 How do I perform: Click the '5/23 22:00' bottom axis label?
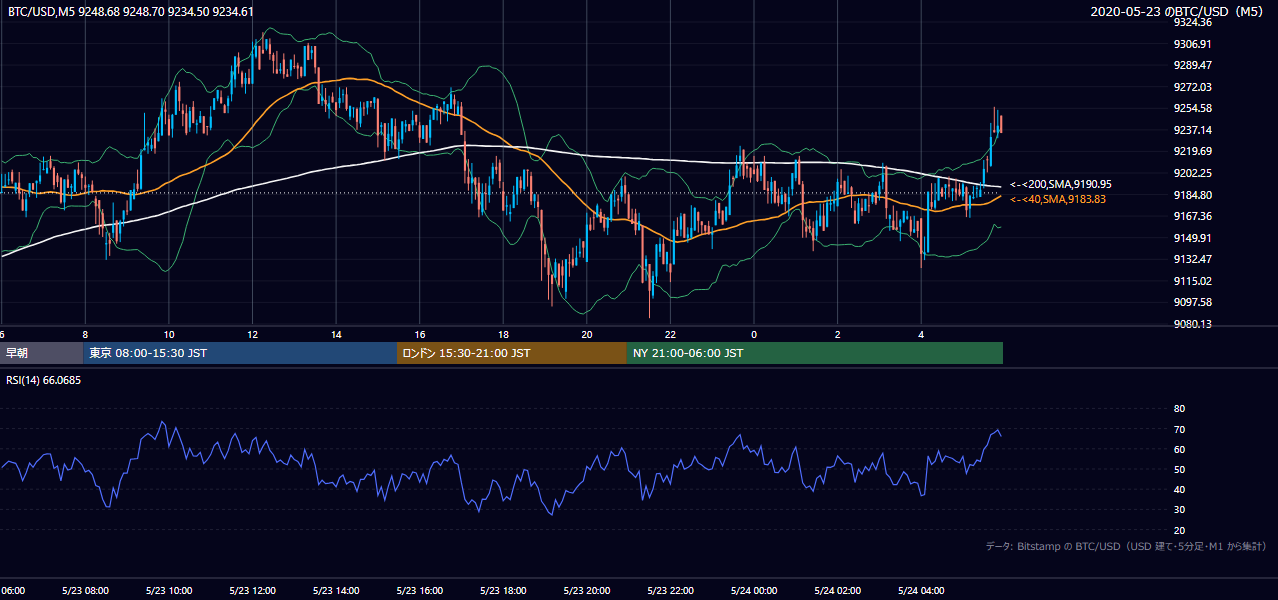(x=670, y=590)
